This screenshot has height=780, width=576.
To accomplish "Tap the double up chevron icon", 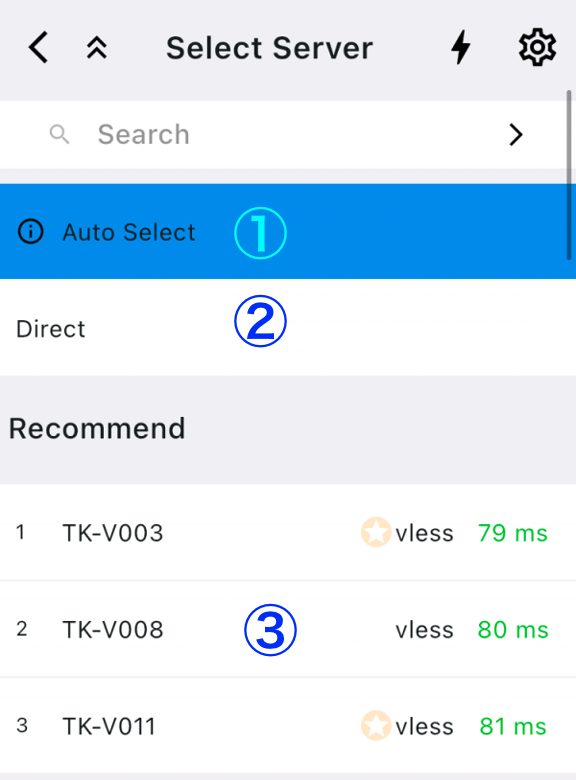I will (x=96, y=48).
